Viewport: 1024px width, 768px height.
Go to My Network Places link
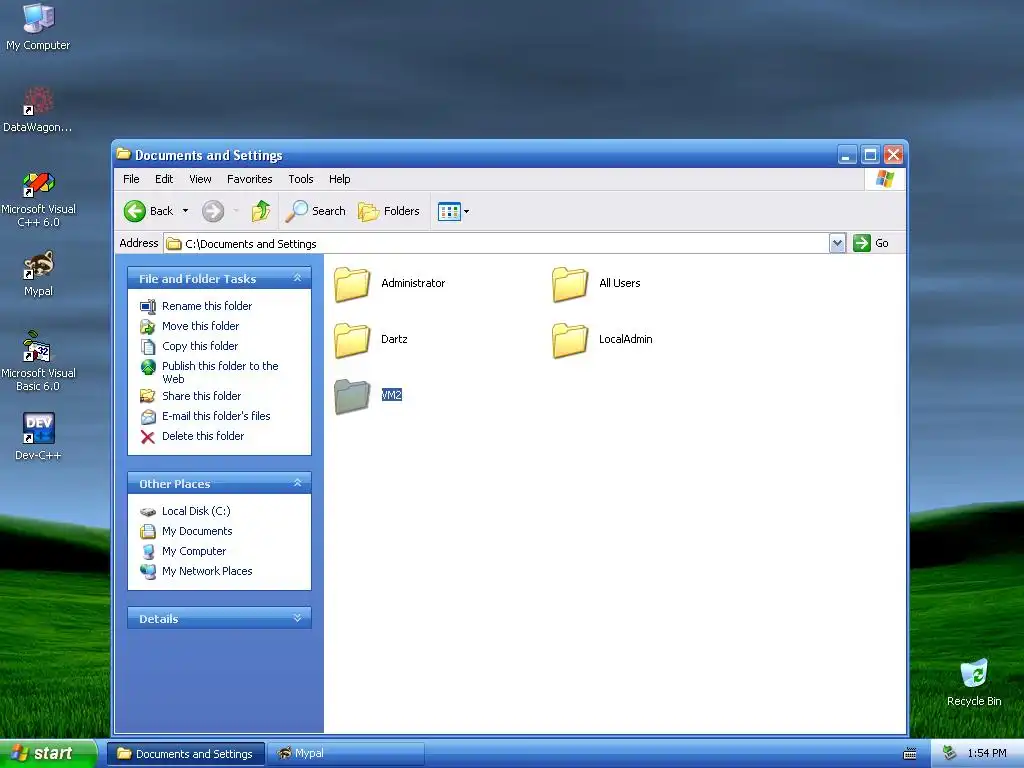[206, 571]
